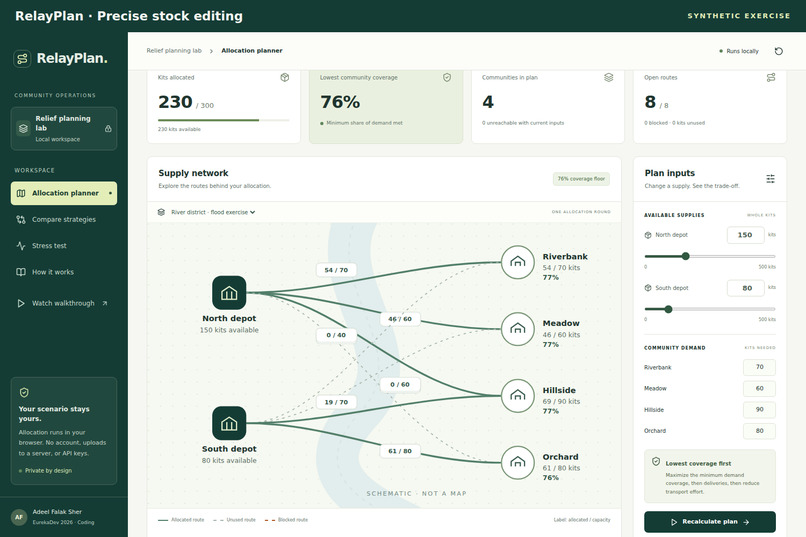The image size is (806, 537).
Task: Click the play icon for Watch walkthrough
Action: (21, 303)
